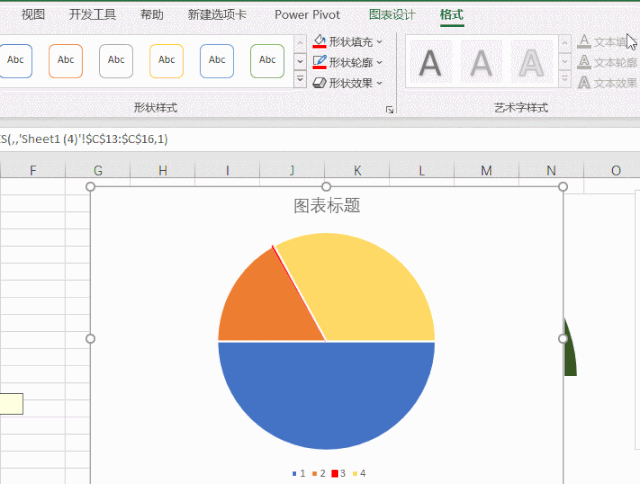Select column header K
This screenshot has height=484, width=640.
click(357, 170)
